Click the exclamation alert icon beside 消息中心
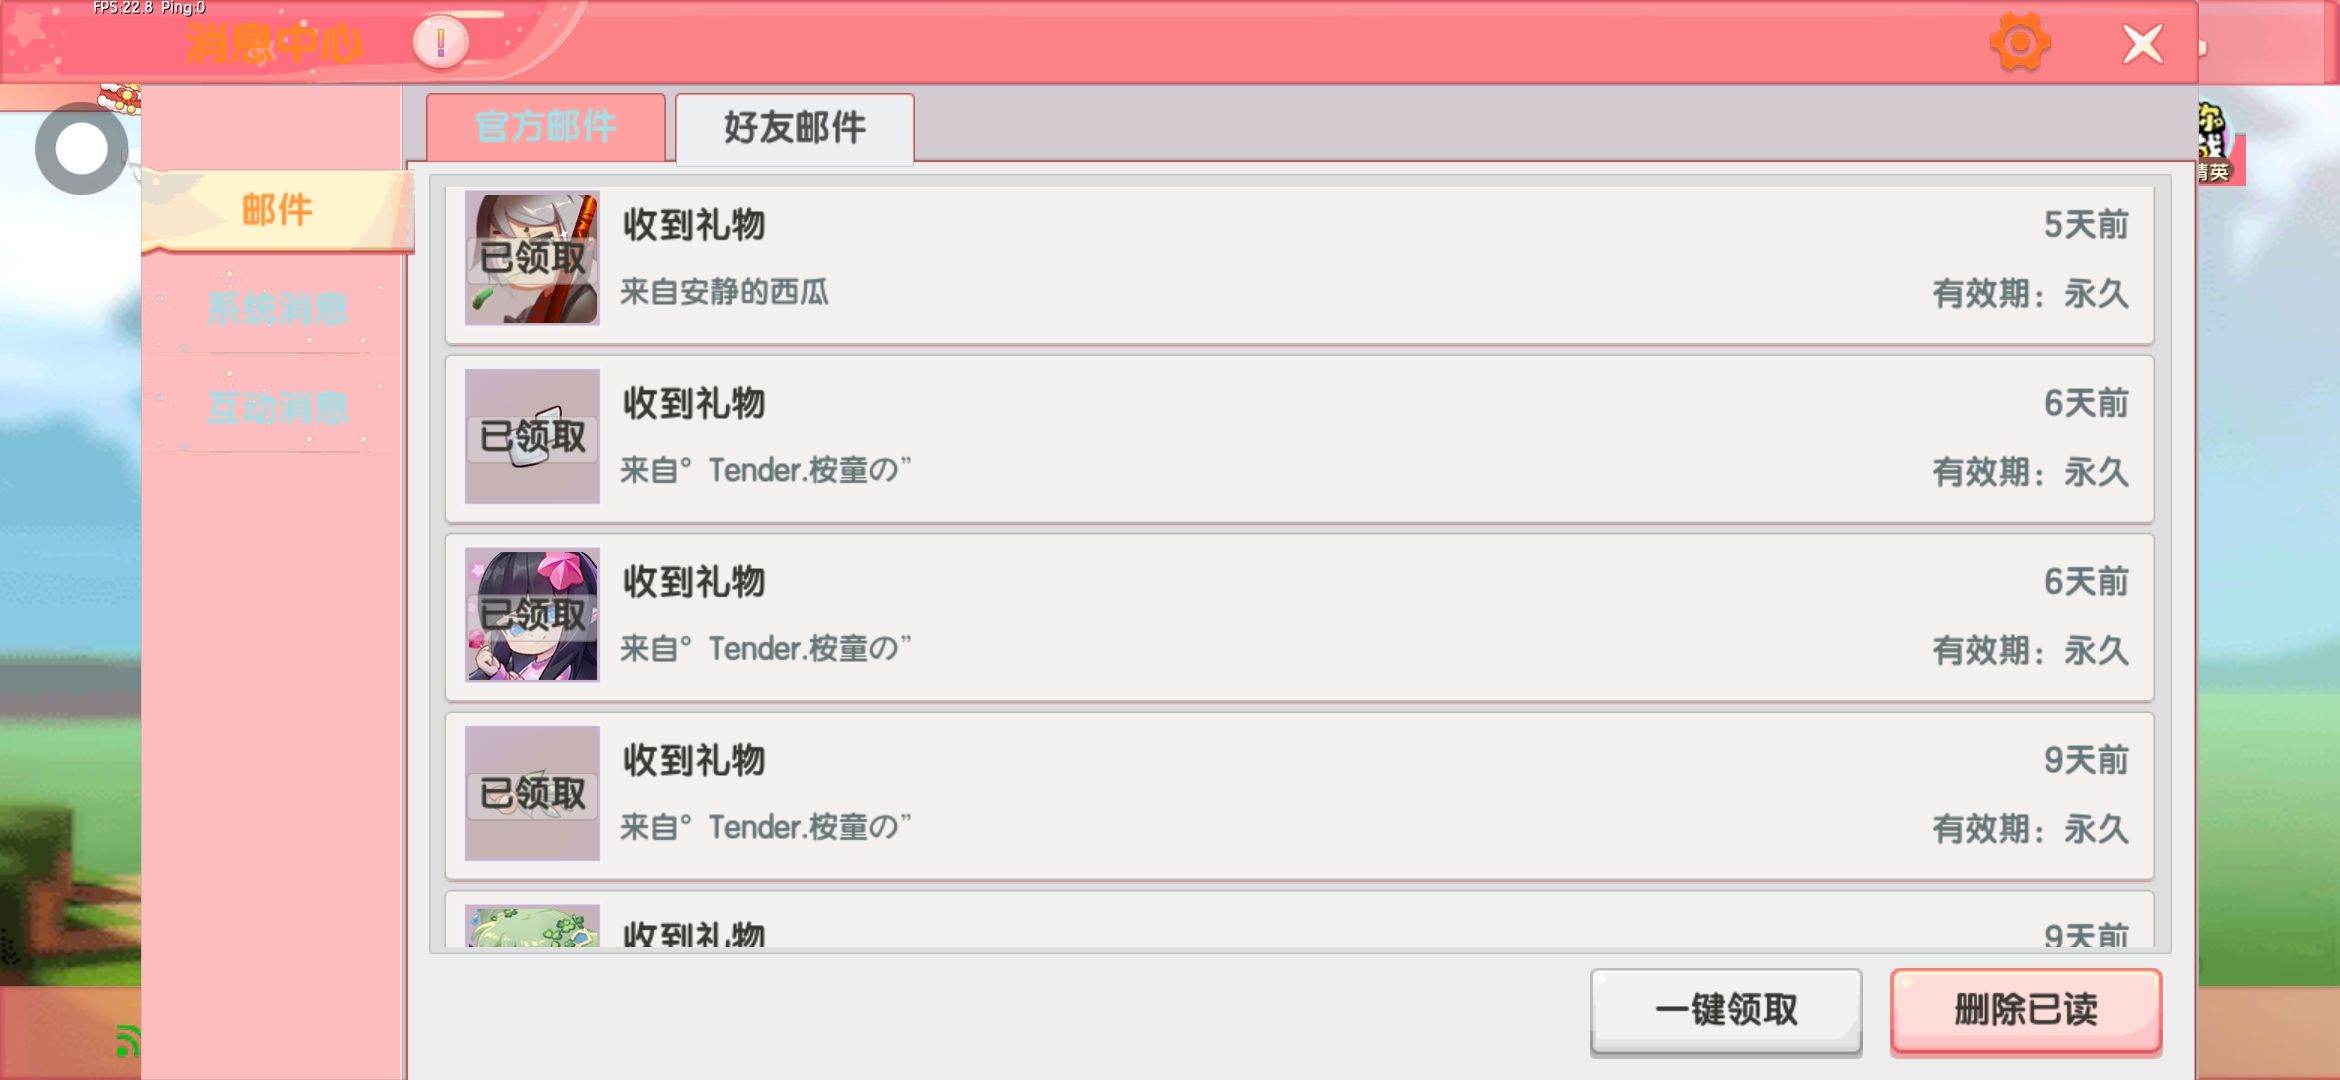Viewport: 2340px width, 1080px height. point(441,43)
